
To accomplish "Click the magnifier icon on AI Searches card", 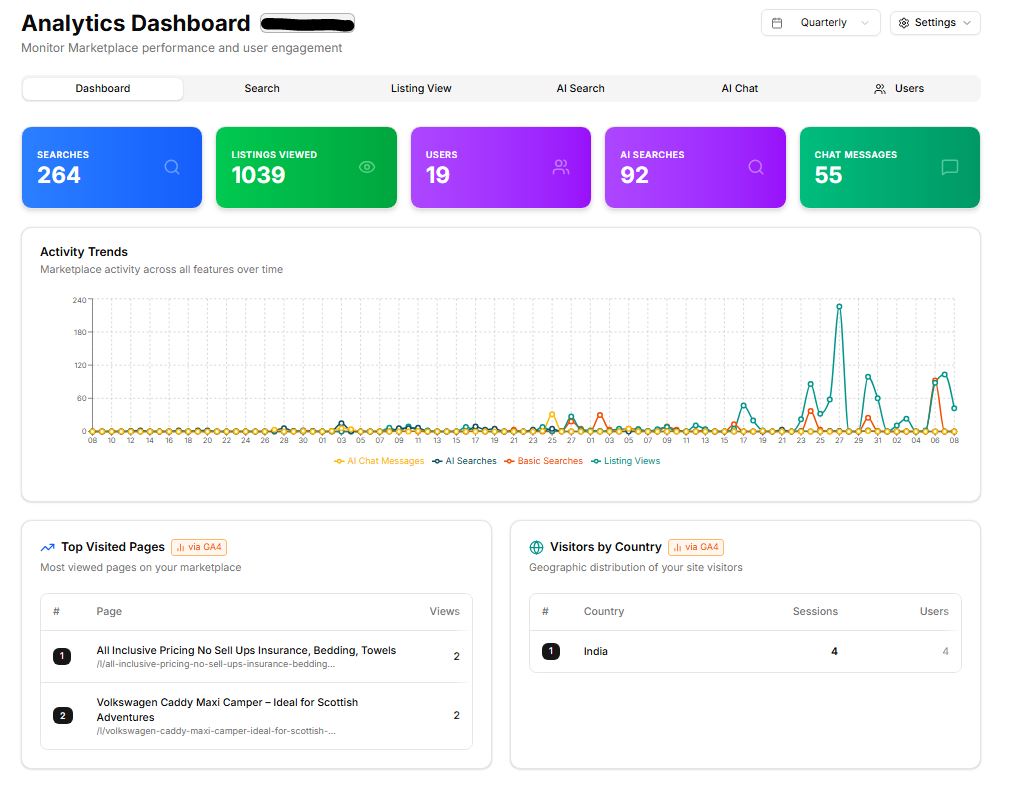I will 756,167.
